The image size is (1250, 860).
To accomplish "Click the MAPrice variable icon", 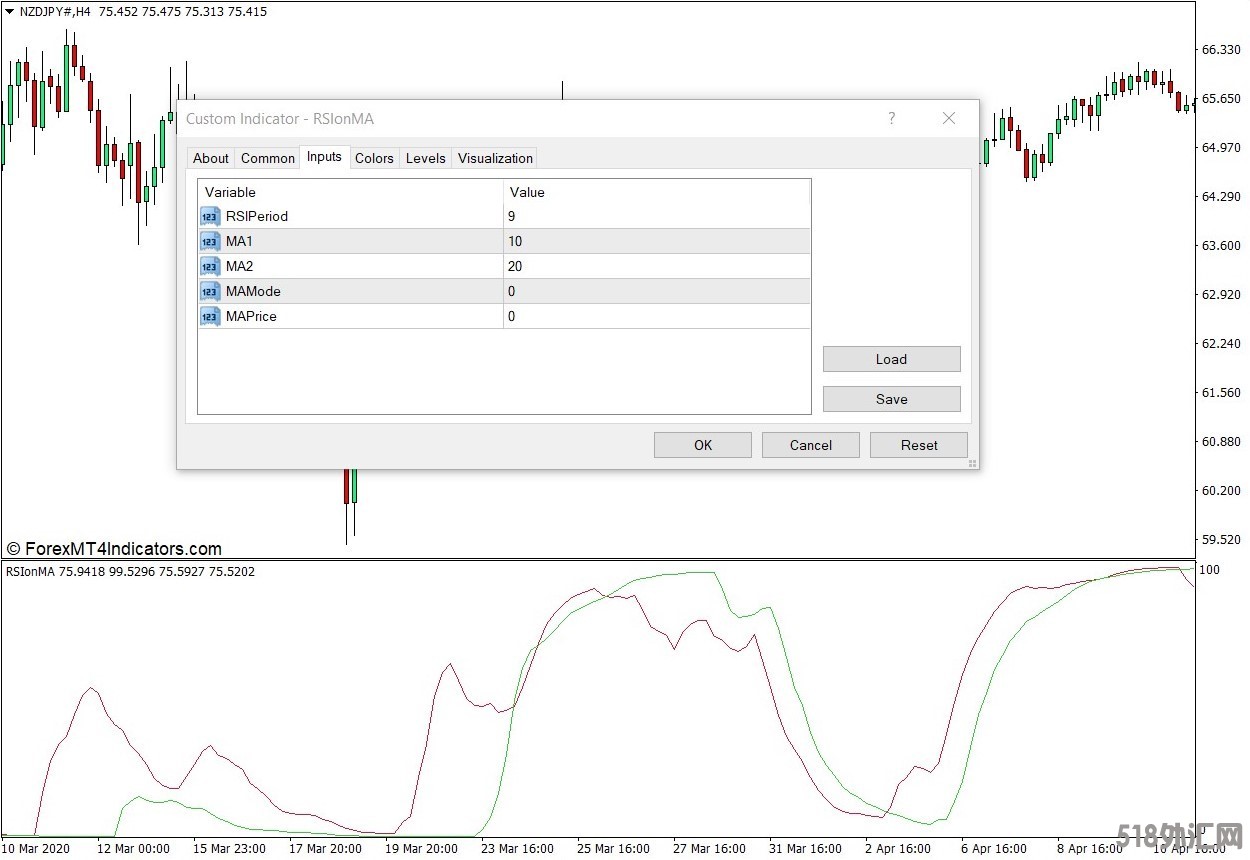I will click(210, 316).
